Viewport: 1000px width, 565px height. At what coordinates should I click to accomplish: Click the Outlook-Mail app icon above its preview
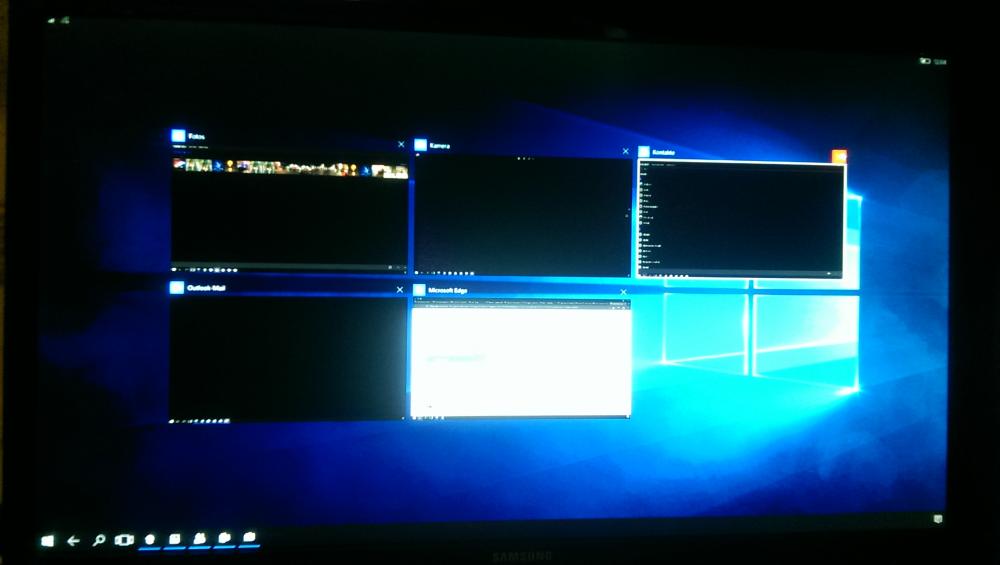click(177, 288)
